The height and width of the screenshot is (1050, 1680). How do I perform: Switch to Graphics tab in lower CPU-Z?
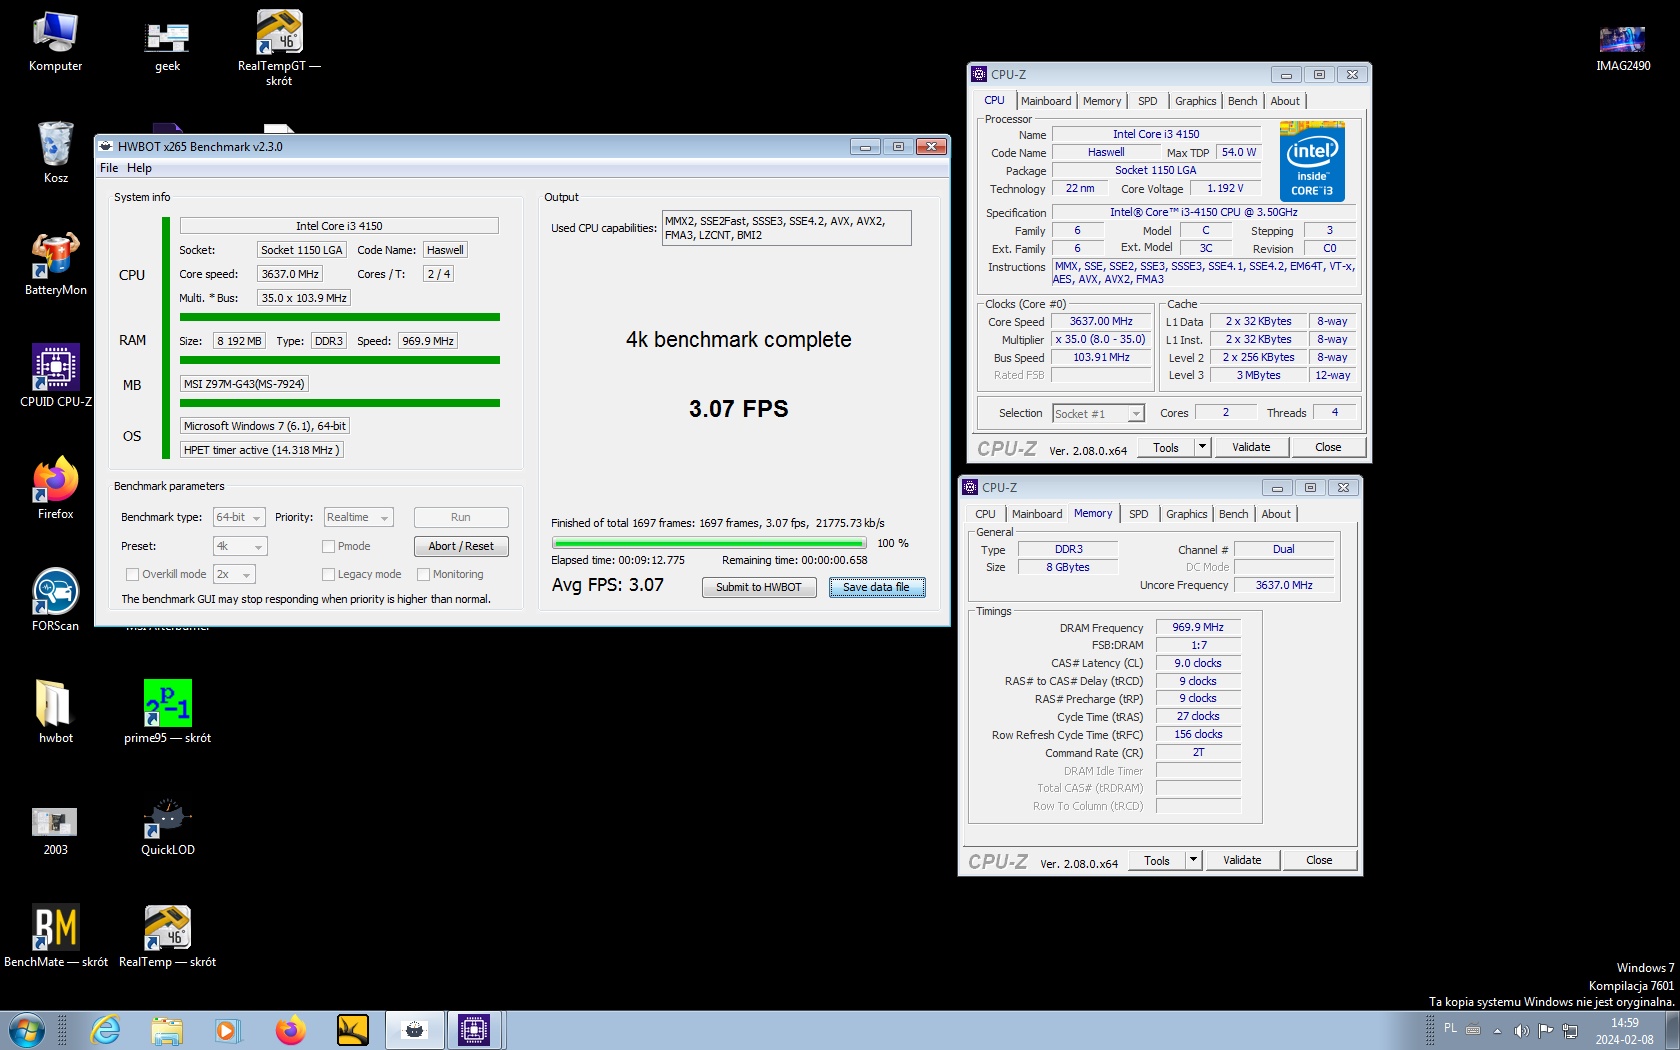1187,514
